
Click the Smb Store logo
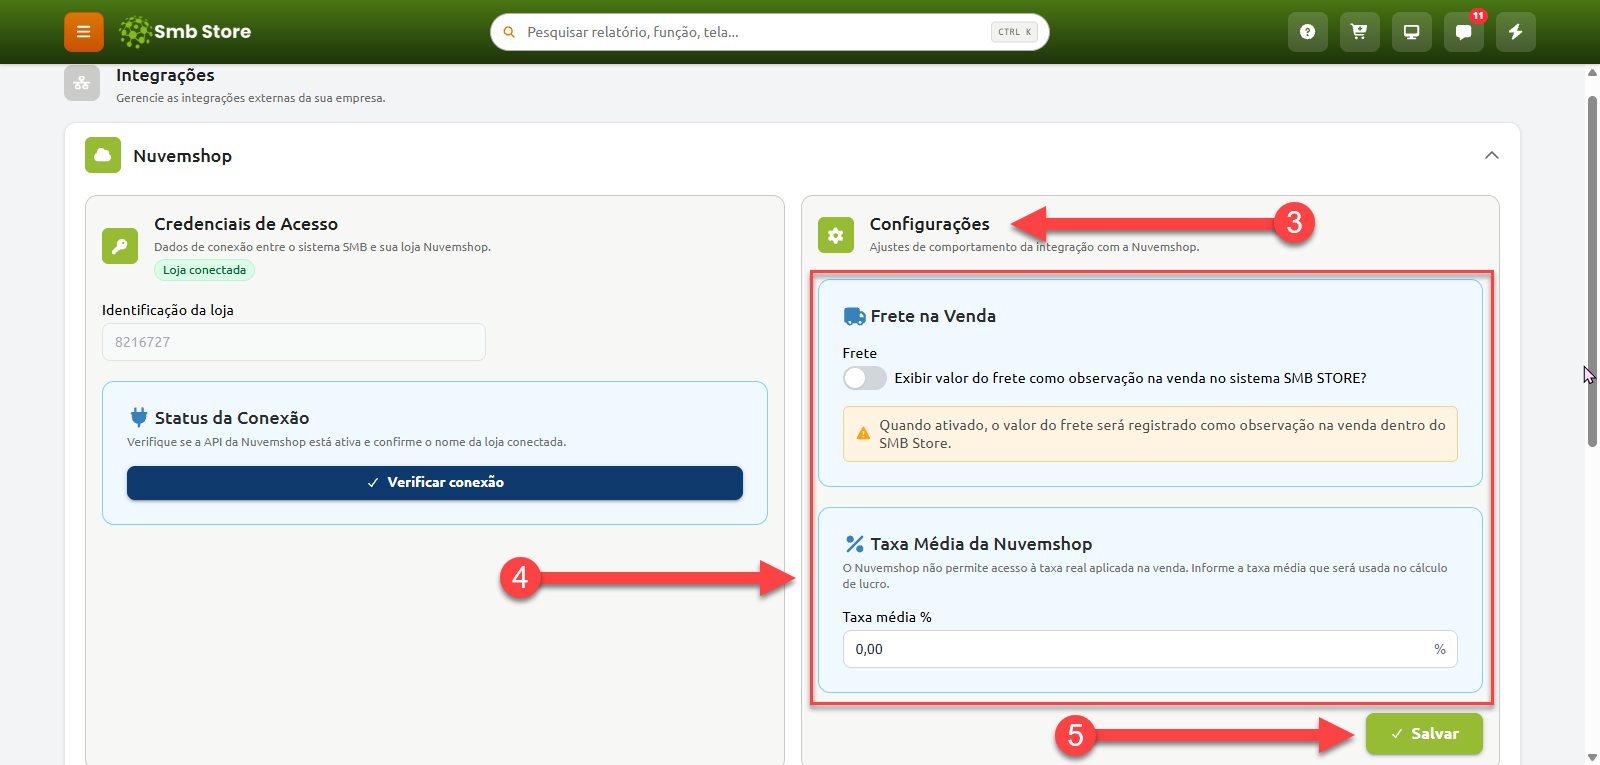(185, 32)
